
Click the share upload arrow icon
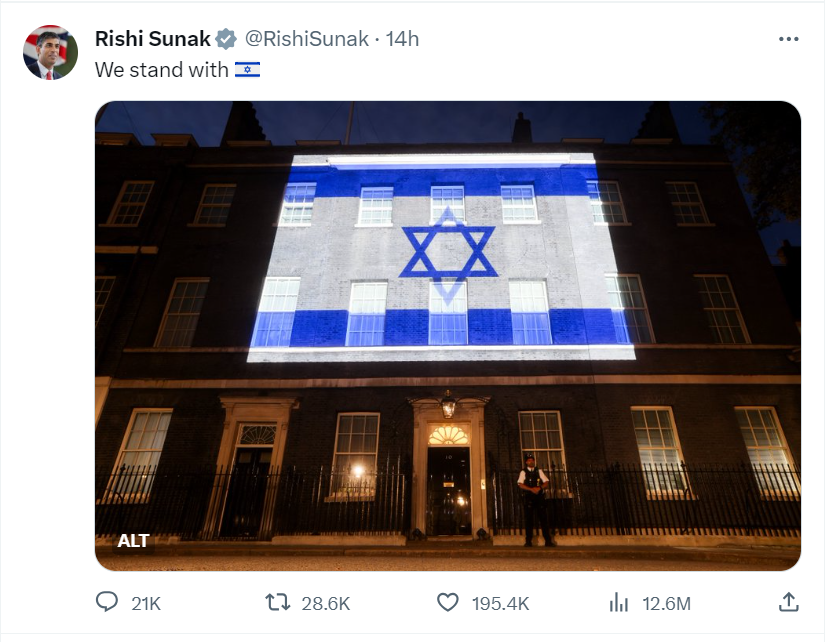[788, 602]
